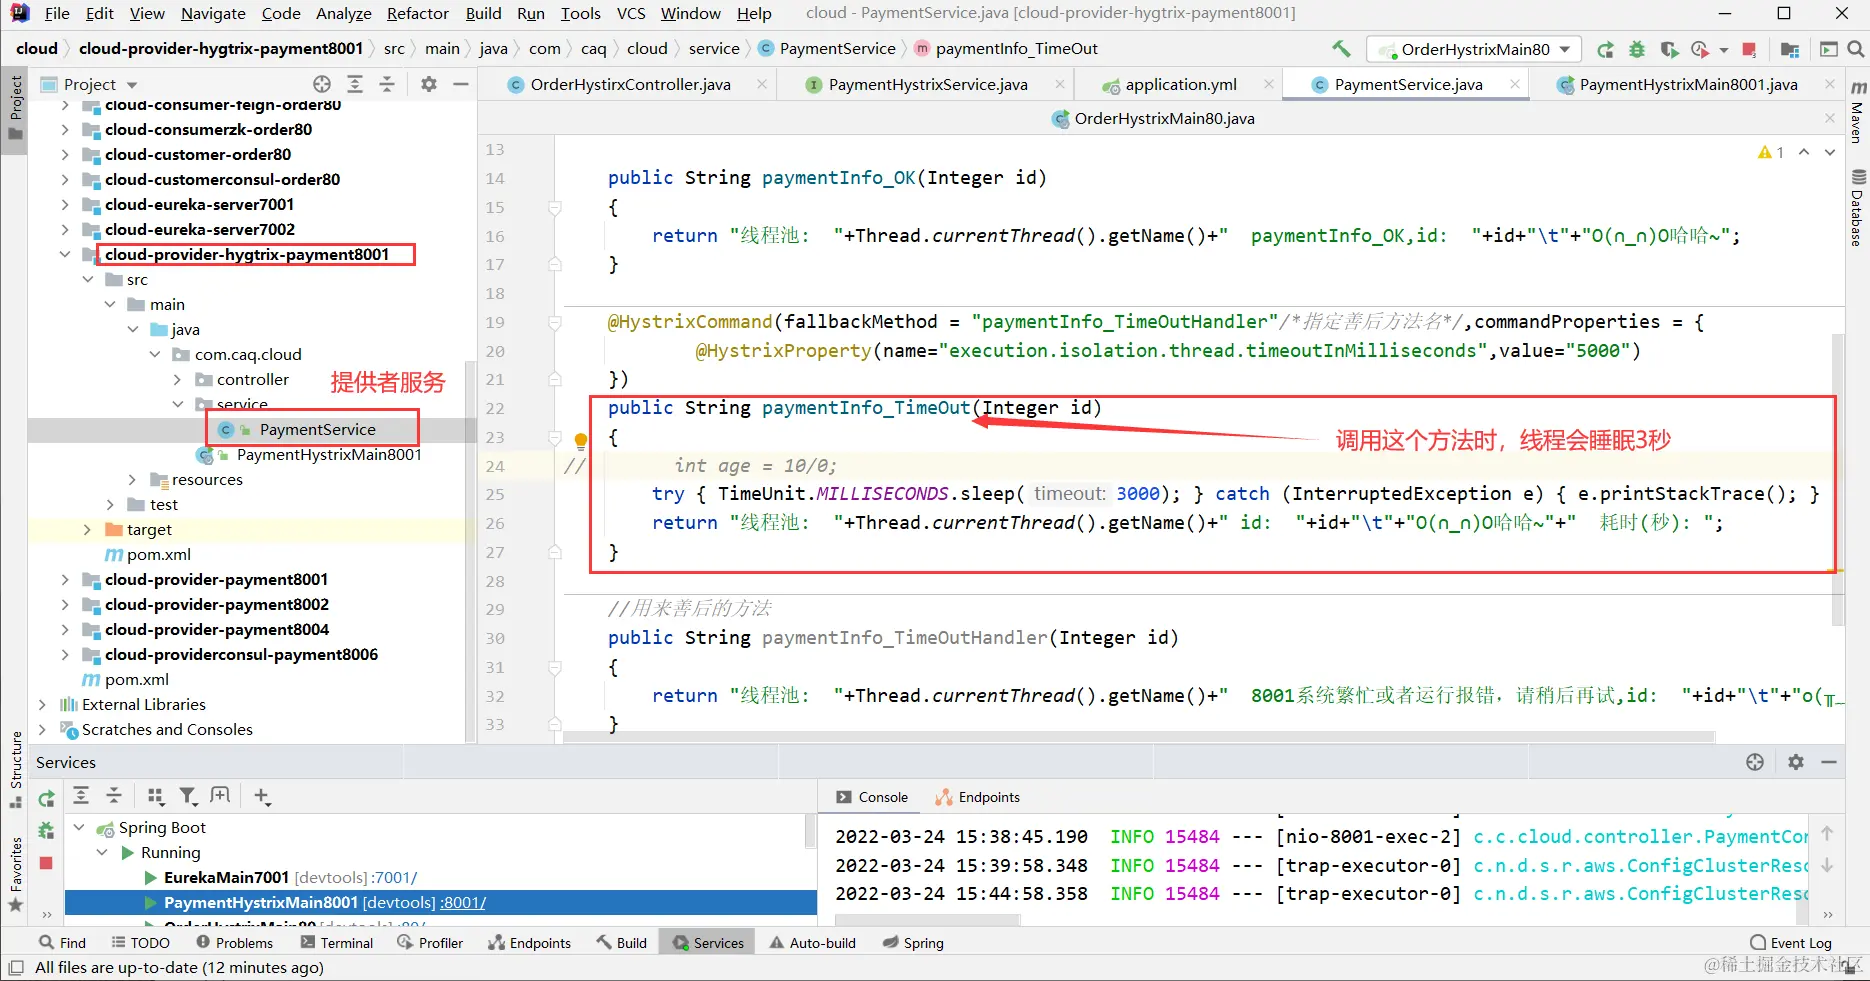Open the Problems tool window

tap(234, 943)
